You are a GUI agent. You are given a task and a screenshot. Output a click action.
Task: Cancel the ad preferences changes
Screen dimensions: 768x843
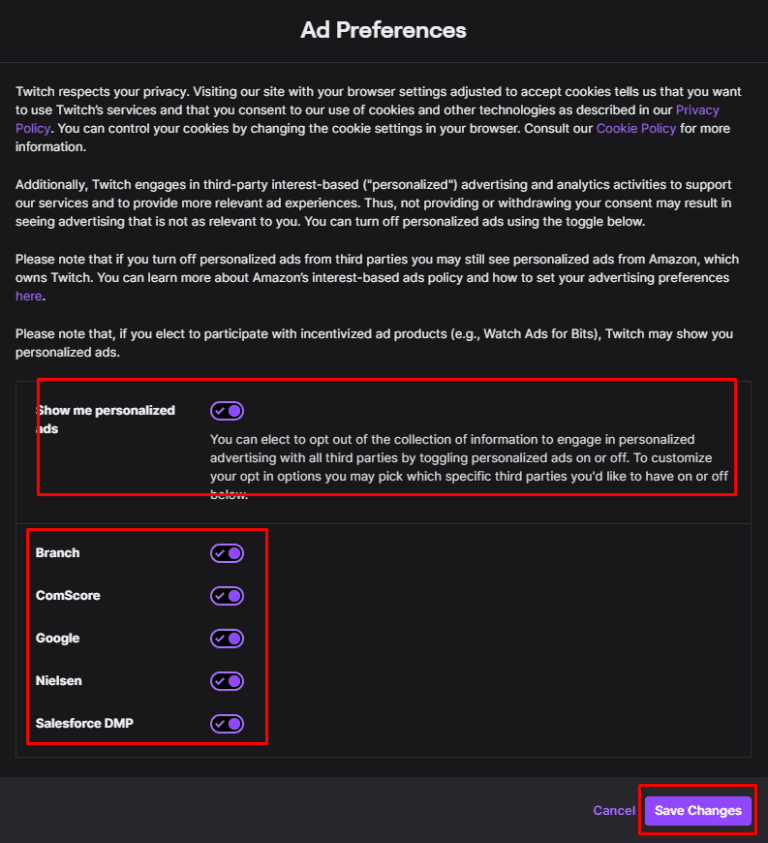613,810
